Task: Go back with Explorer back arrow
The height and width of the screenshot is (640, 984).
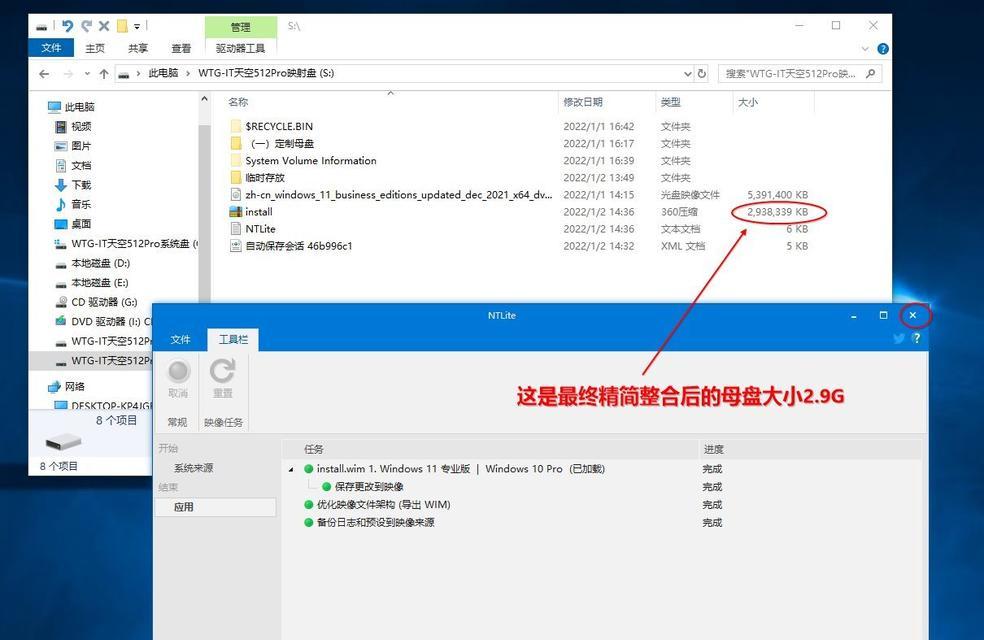Action: (44, 73)
